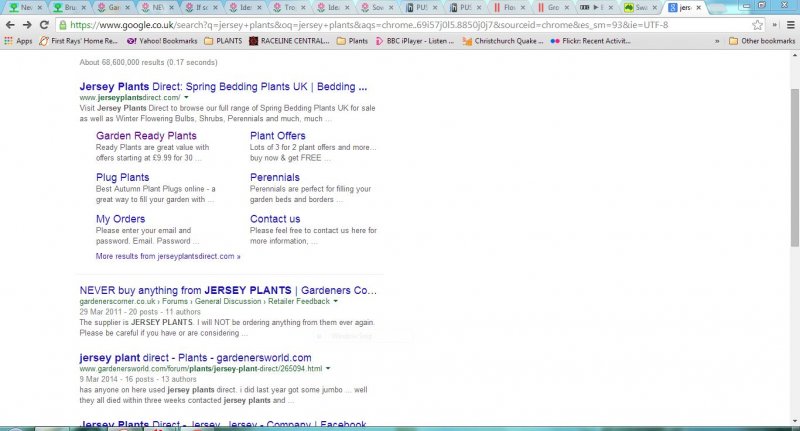The height and width of the screenshot is (431, 800).
Task: Open the Garden Ready Plants sitelink
Action: tap(146, 135)
